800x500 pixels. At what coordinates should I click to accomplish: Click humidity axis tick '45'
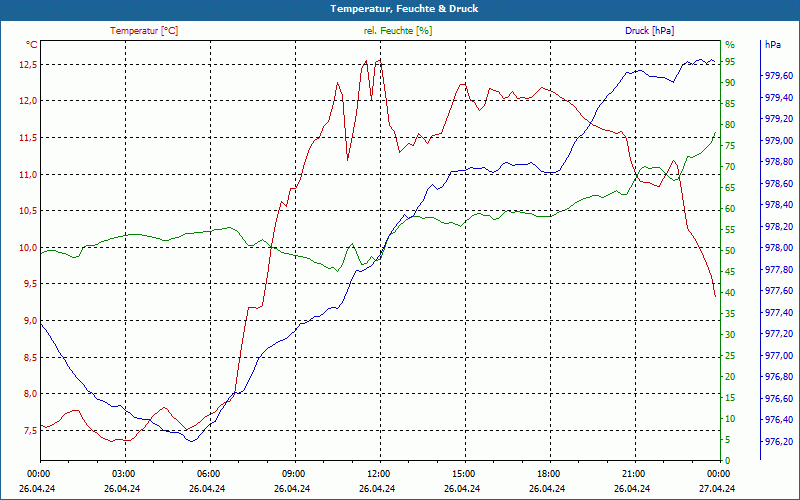click(730, 272)
